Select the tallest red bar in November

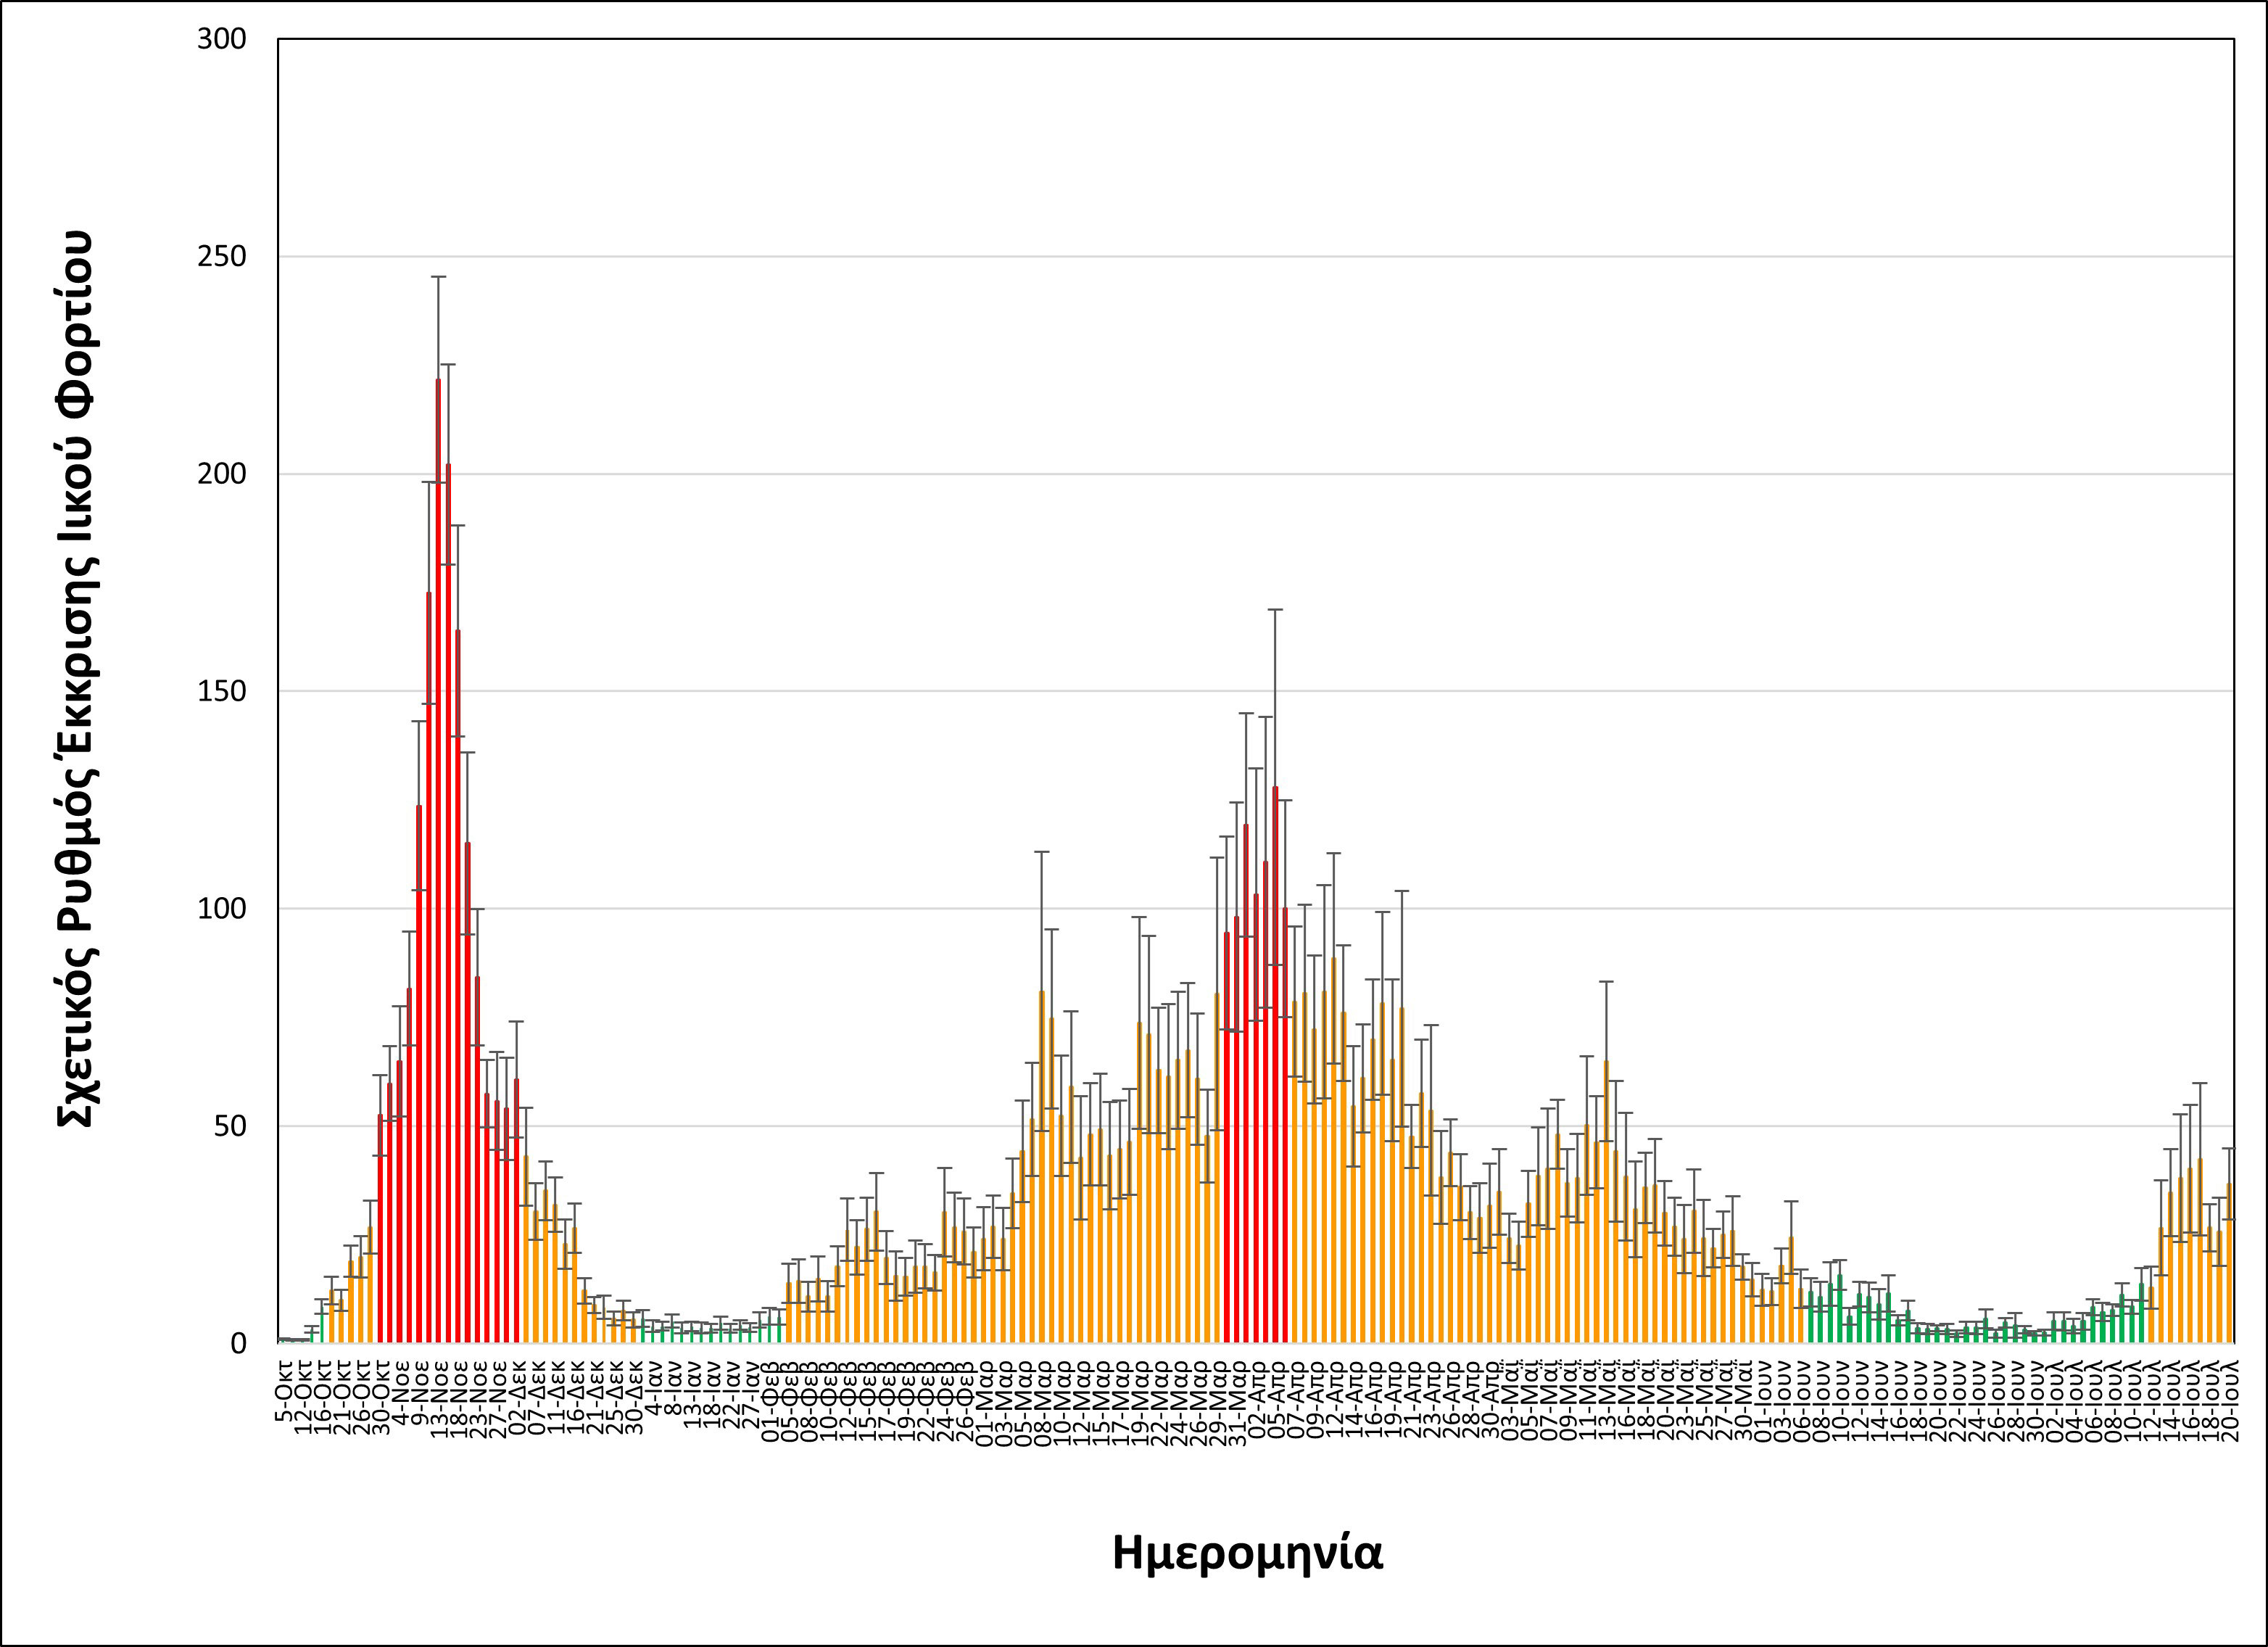coord(438,860)
